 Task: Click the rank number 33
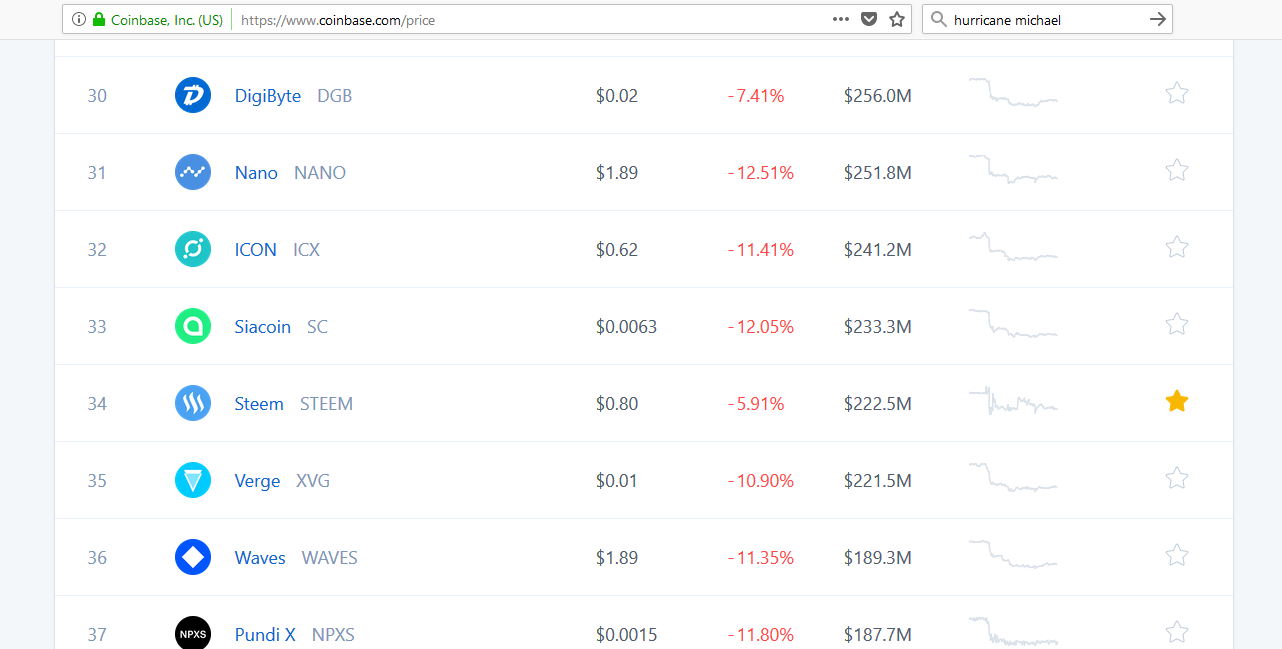(x=97, y=327)
